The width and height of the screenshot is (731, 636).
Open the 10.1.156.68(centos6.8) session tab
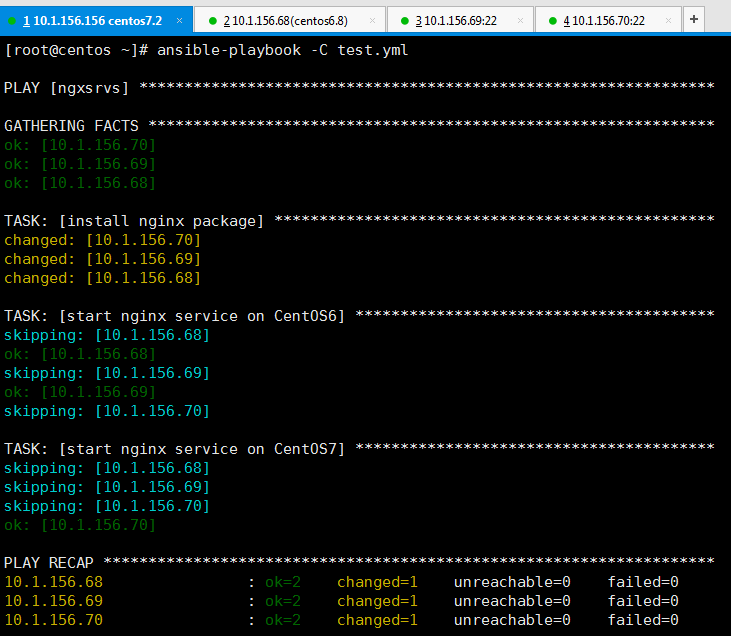290,21
